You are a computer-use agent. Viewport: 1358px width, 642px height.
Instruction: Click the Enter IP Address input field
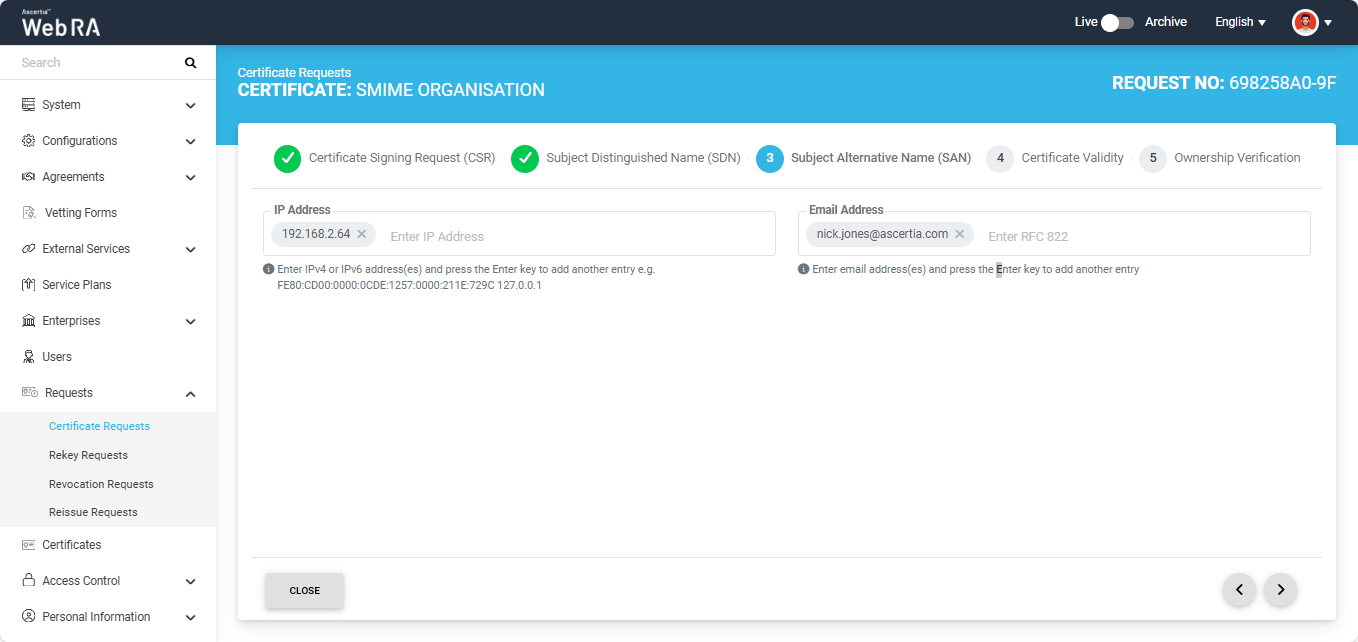pyautogui.click(x=570, y=237)
